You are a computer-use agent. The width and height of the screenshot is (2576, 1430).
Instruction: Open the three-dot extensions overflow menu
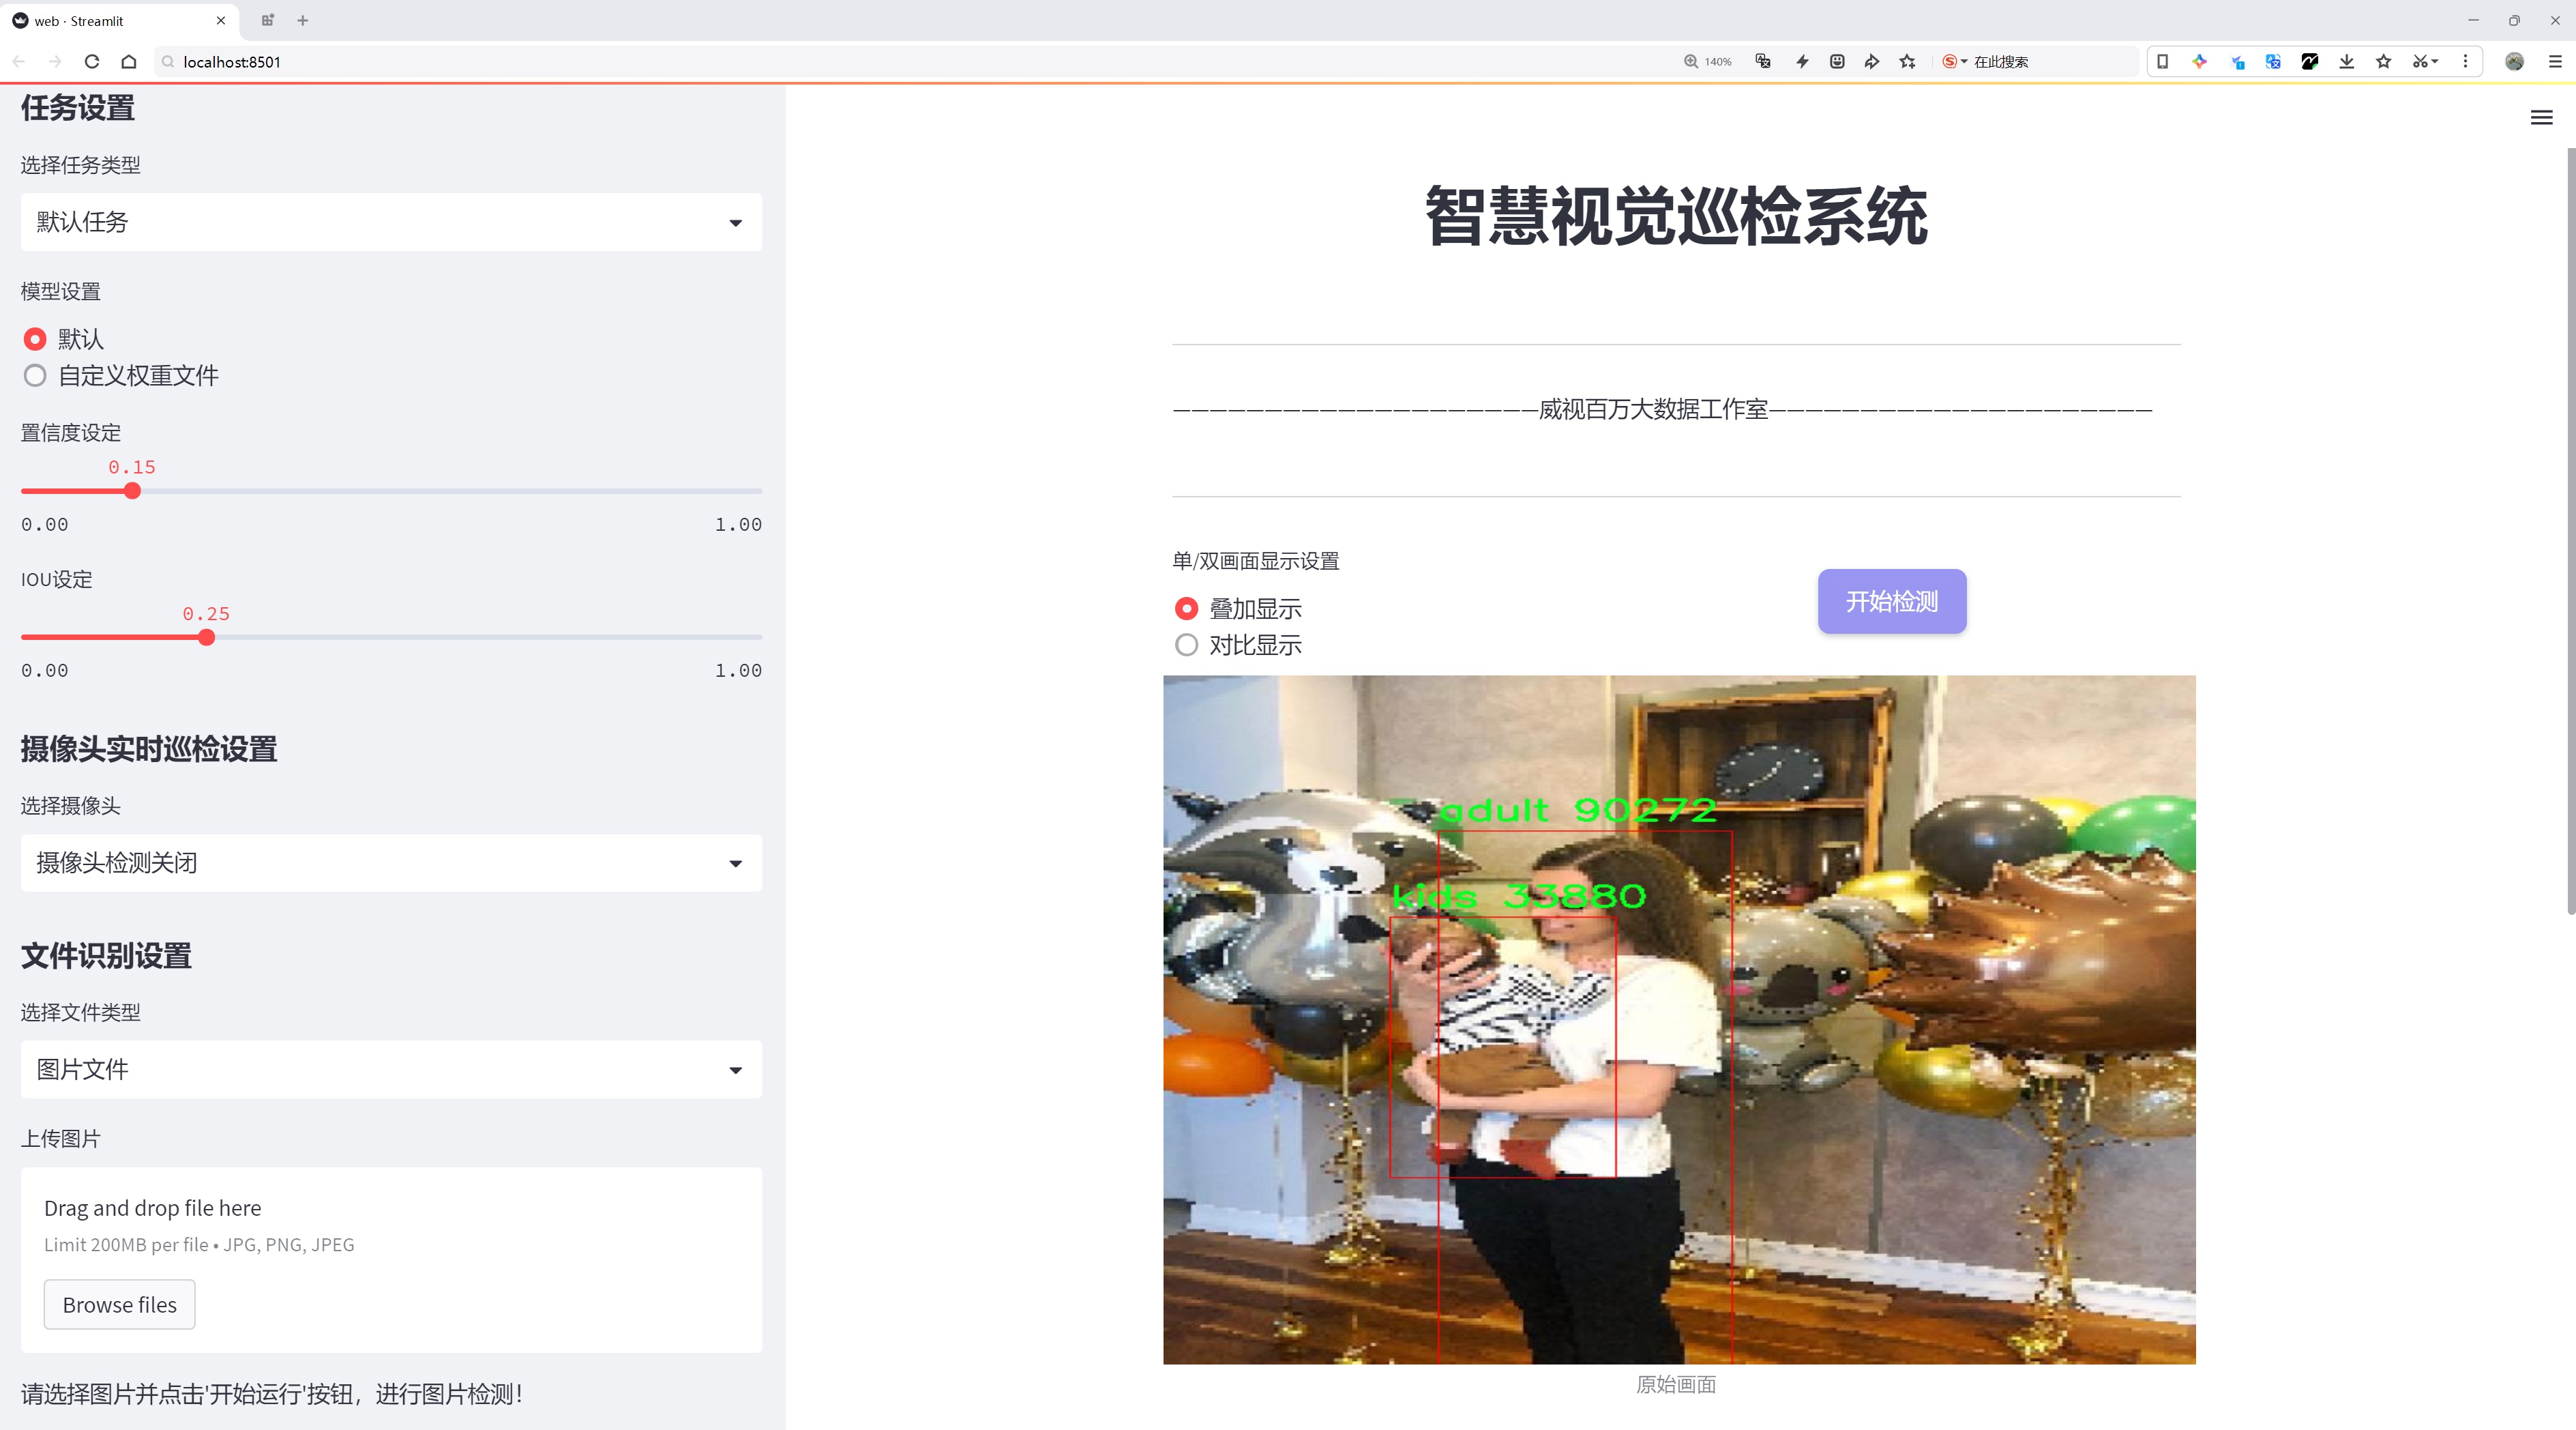[x=2465, y=61]
